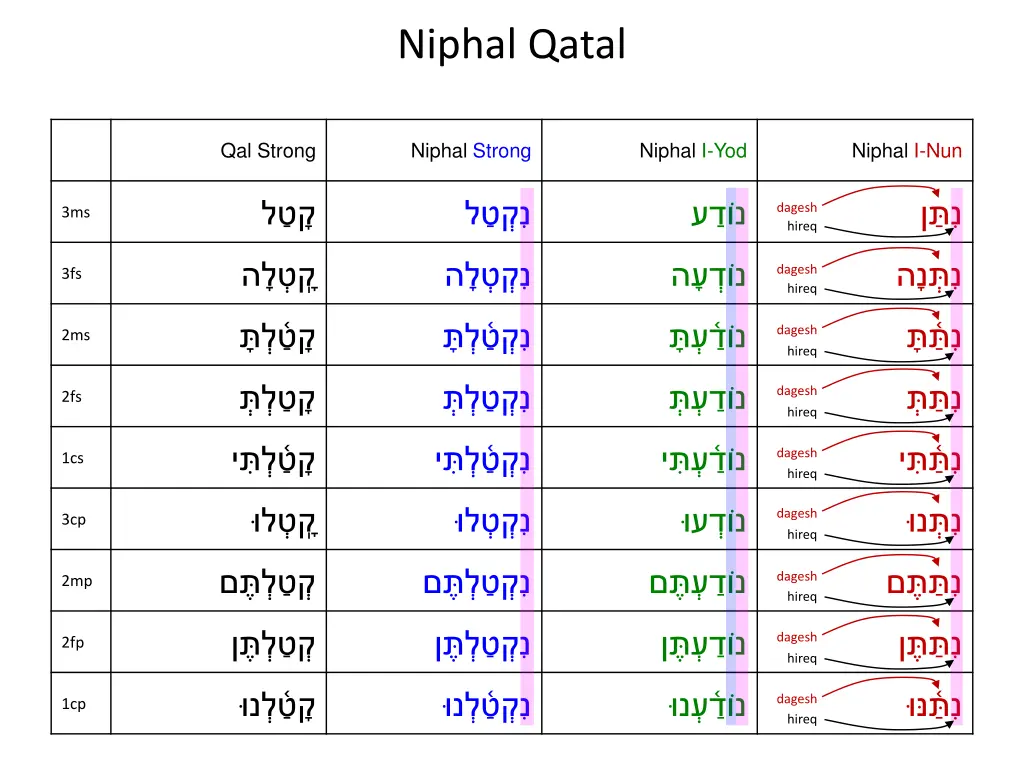Select the 3ms row label
This screenshot has height=768, width=1024.
point(75,212)
